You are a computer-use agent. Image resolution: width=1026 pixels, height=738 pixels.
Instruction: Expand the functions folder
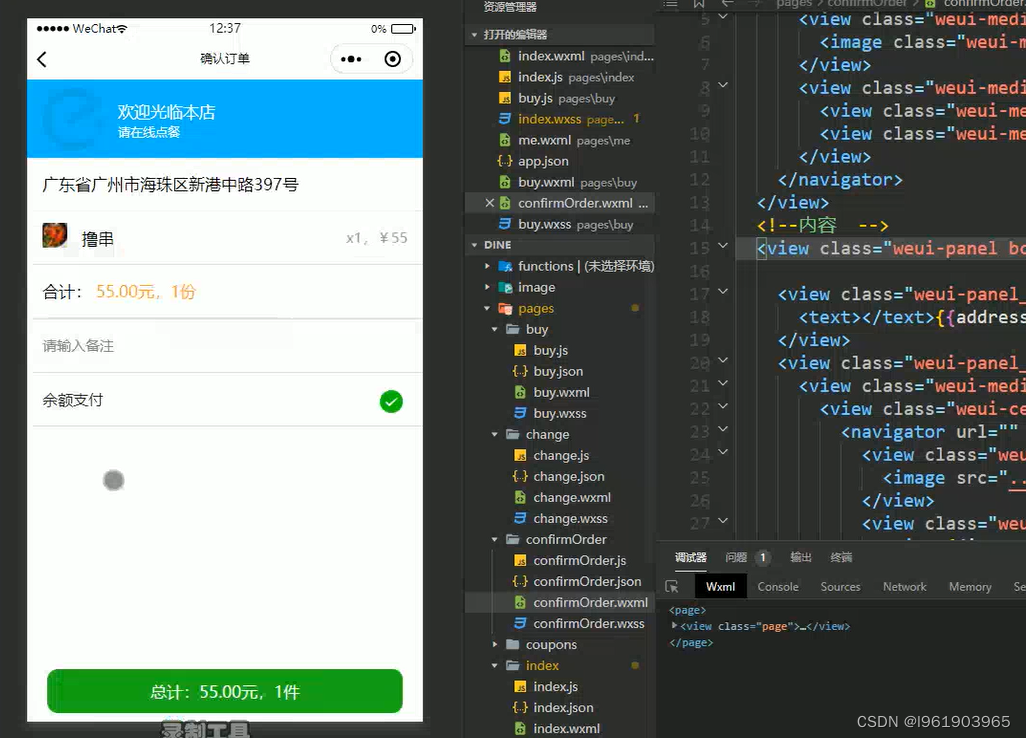[487, 266]
